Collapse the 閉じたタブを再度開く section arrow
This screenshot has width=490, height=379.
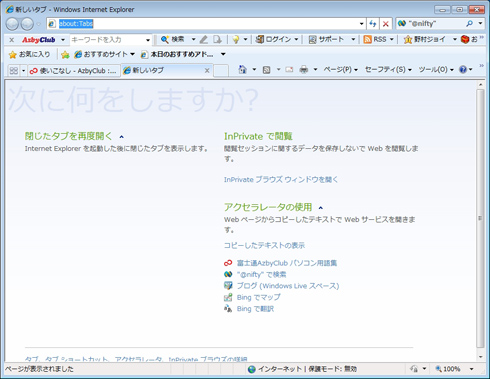(x=122, y=137)
